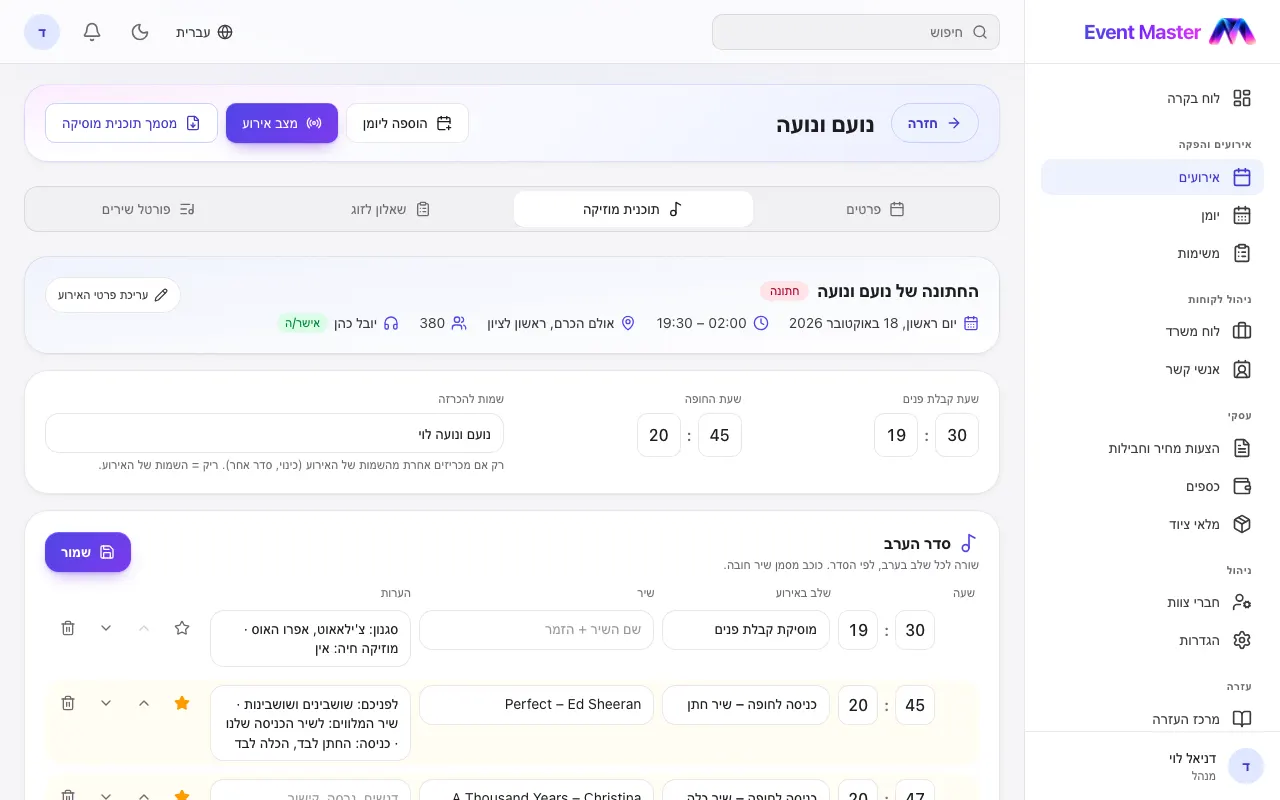The height and width of the screenshot is (800, 1280).
Task: Click the חזרה back arrow button
Action: point(935,123)
